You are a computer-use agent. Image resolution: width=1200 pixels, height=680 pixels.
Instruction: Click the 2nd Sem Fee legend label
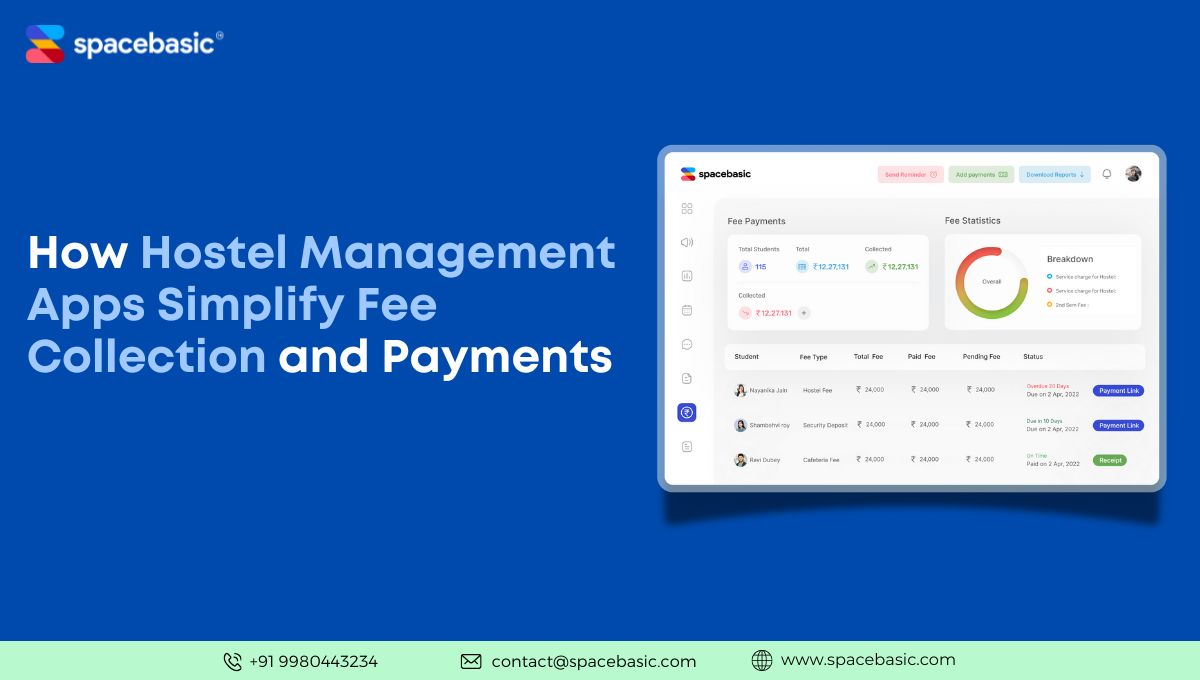click(x=1072, y=304)
